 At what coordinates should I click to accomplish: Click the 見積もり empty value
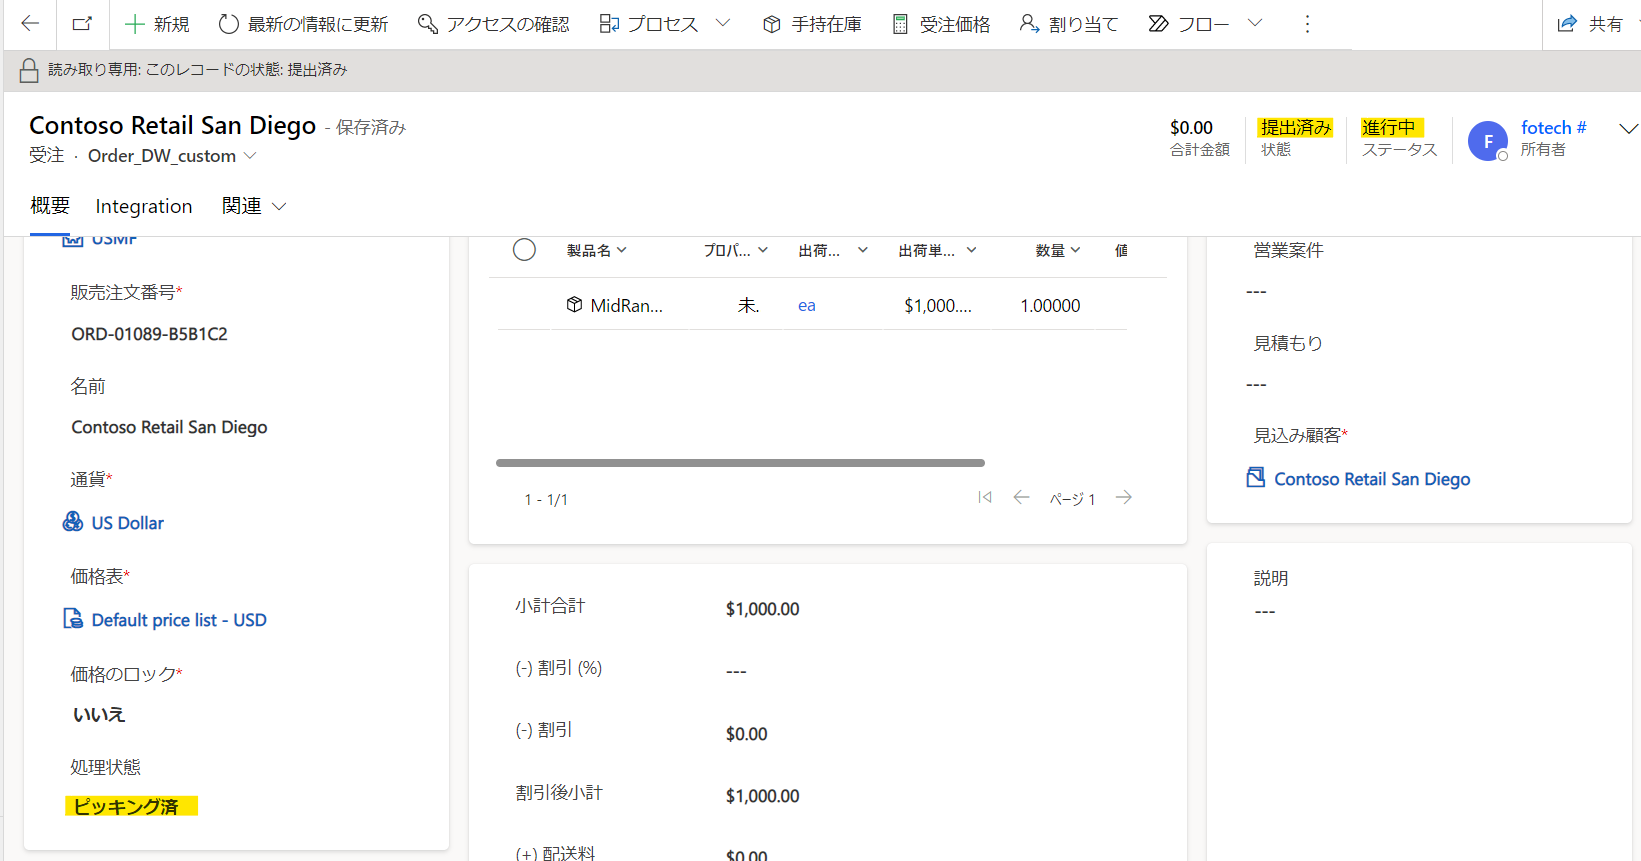point(1257,385)
